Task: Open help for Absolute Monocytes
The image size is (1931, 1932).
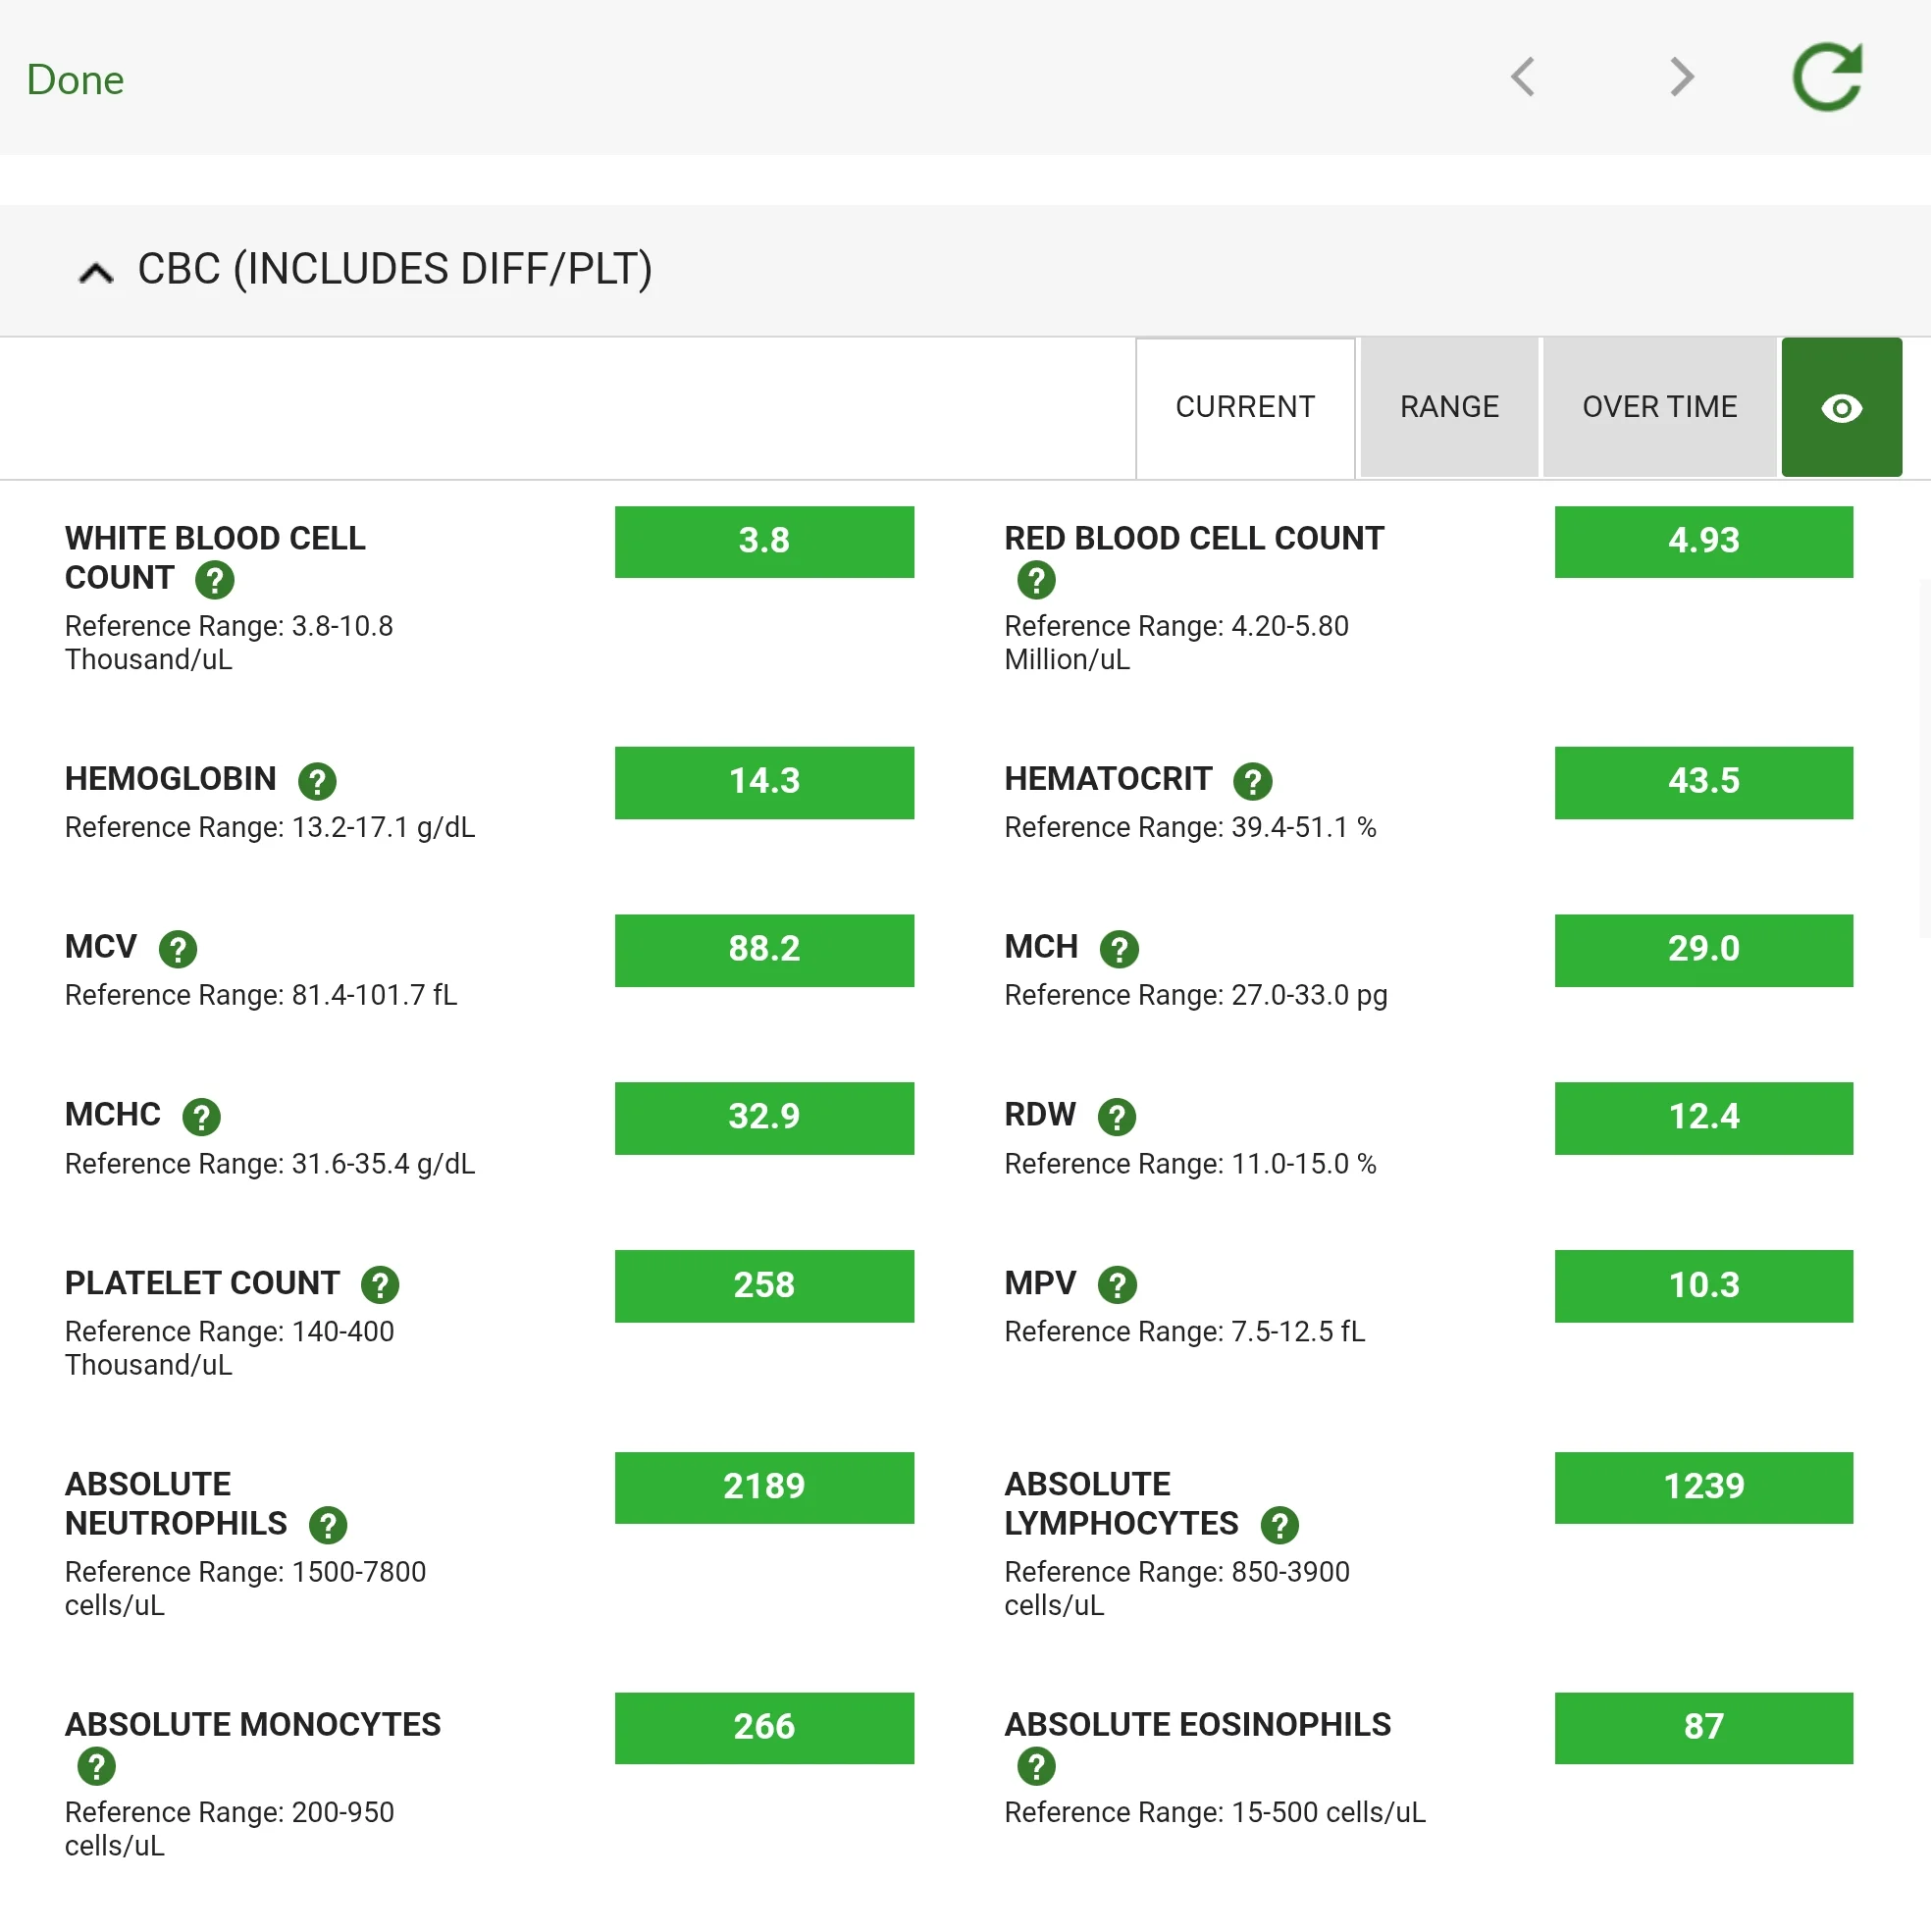Action: point(96,1766)
